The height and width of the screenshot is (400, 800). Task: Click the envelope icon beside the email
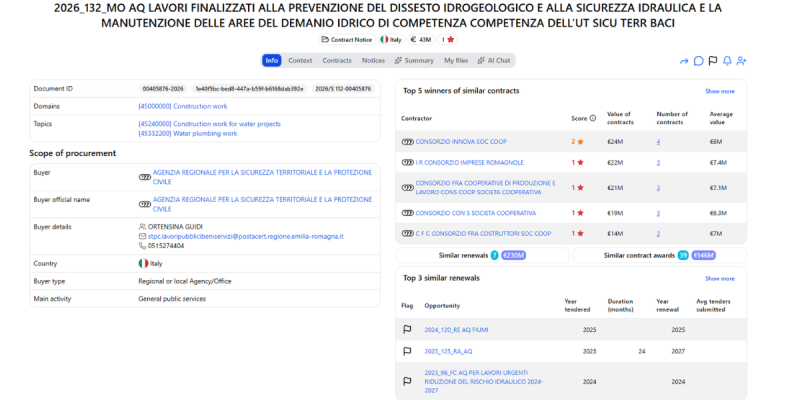coord(142,236)
